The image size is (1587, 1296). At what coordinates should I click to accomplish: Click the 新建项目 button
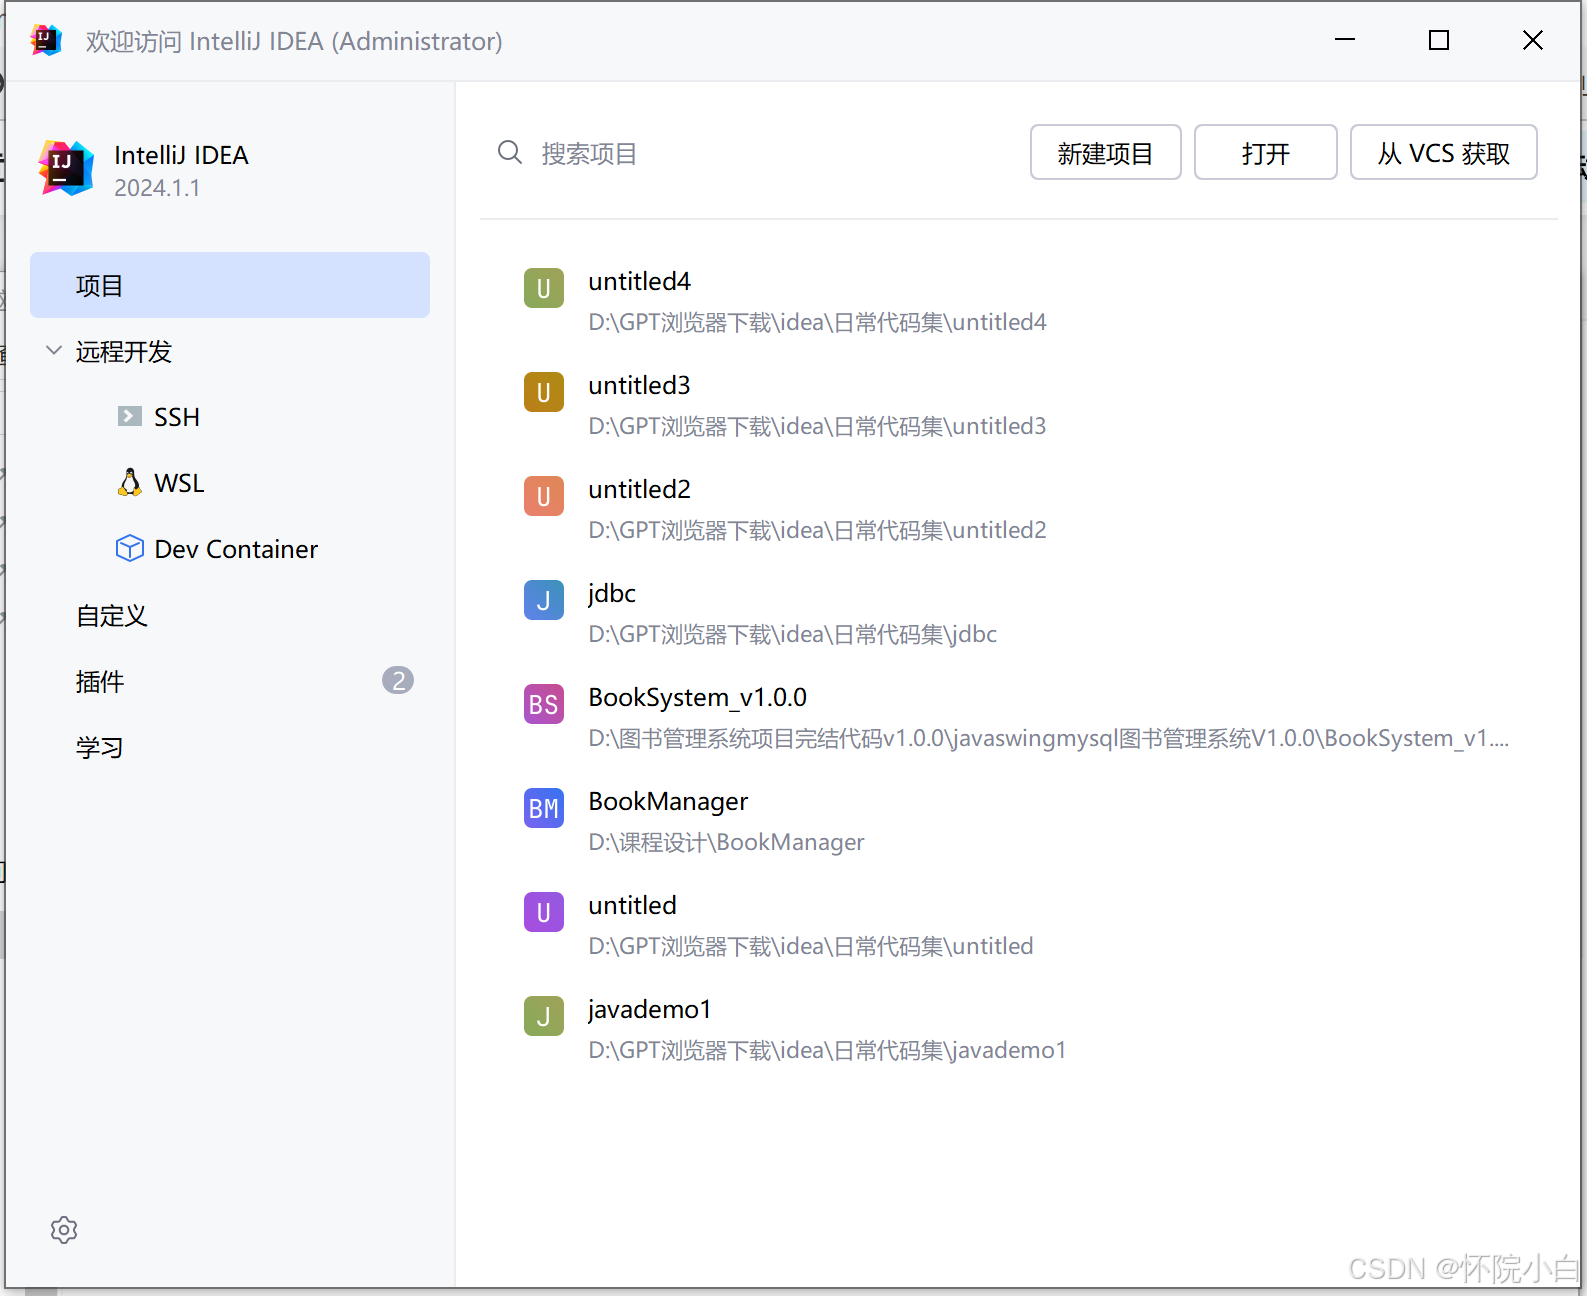[1105, 152]
